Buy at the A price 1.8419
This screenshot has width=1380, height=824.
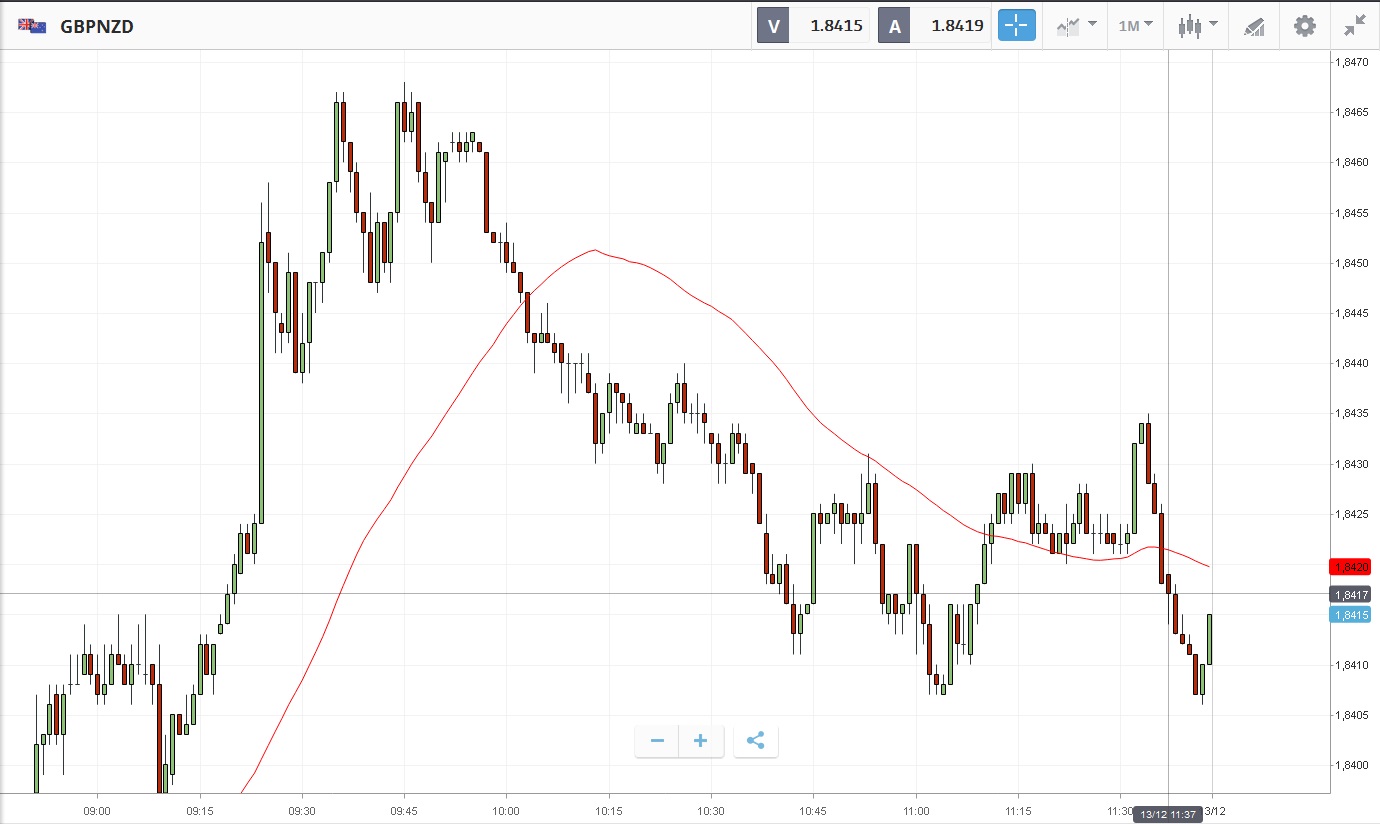click(933, 26)
